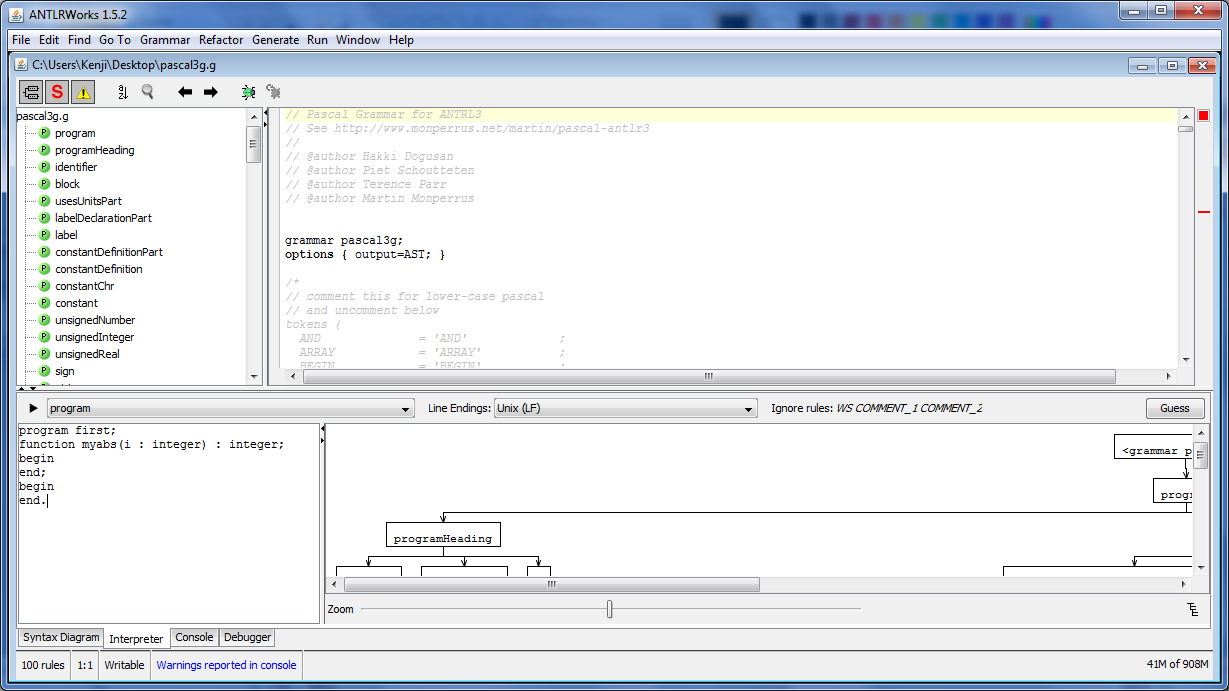Click the '41M of 908M' memory indicator
The image size is (1229, 691).
1177,665
